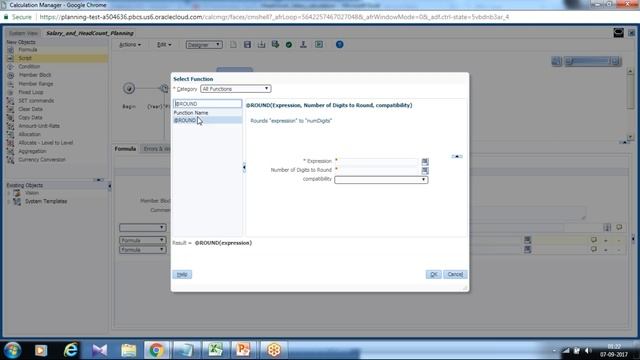The image size is (640, 360).
Task: Click the Validate and Save toolbar icon
Action: (276, 44)
